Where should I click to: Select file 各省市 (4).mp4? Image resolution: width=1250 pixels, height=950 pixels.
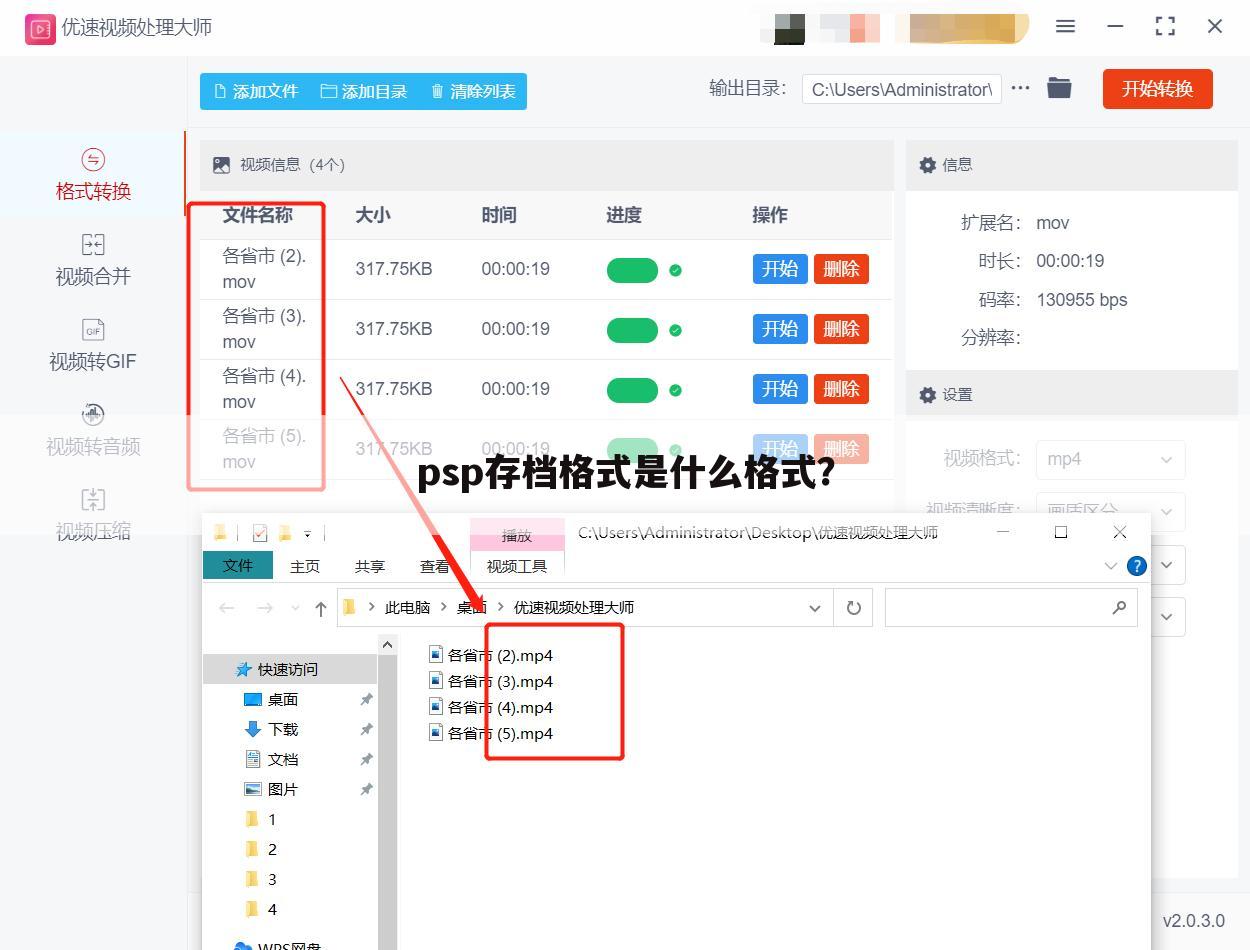click(x=491, y=707)
